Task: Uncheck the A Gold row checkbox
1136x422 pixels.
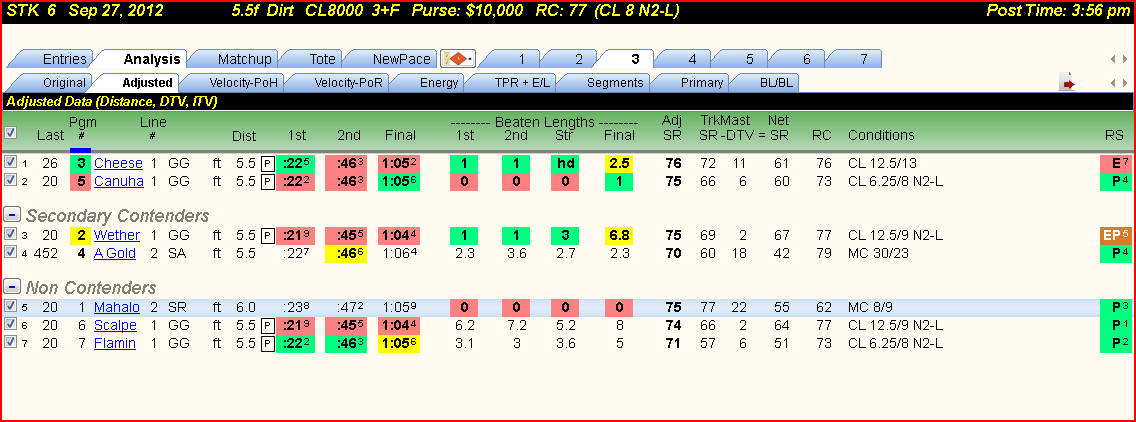Action: pos(10,252)
